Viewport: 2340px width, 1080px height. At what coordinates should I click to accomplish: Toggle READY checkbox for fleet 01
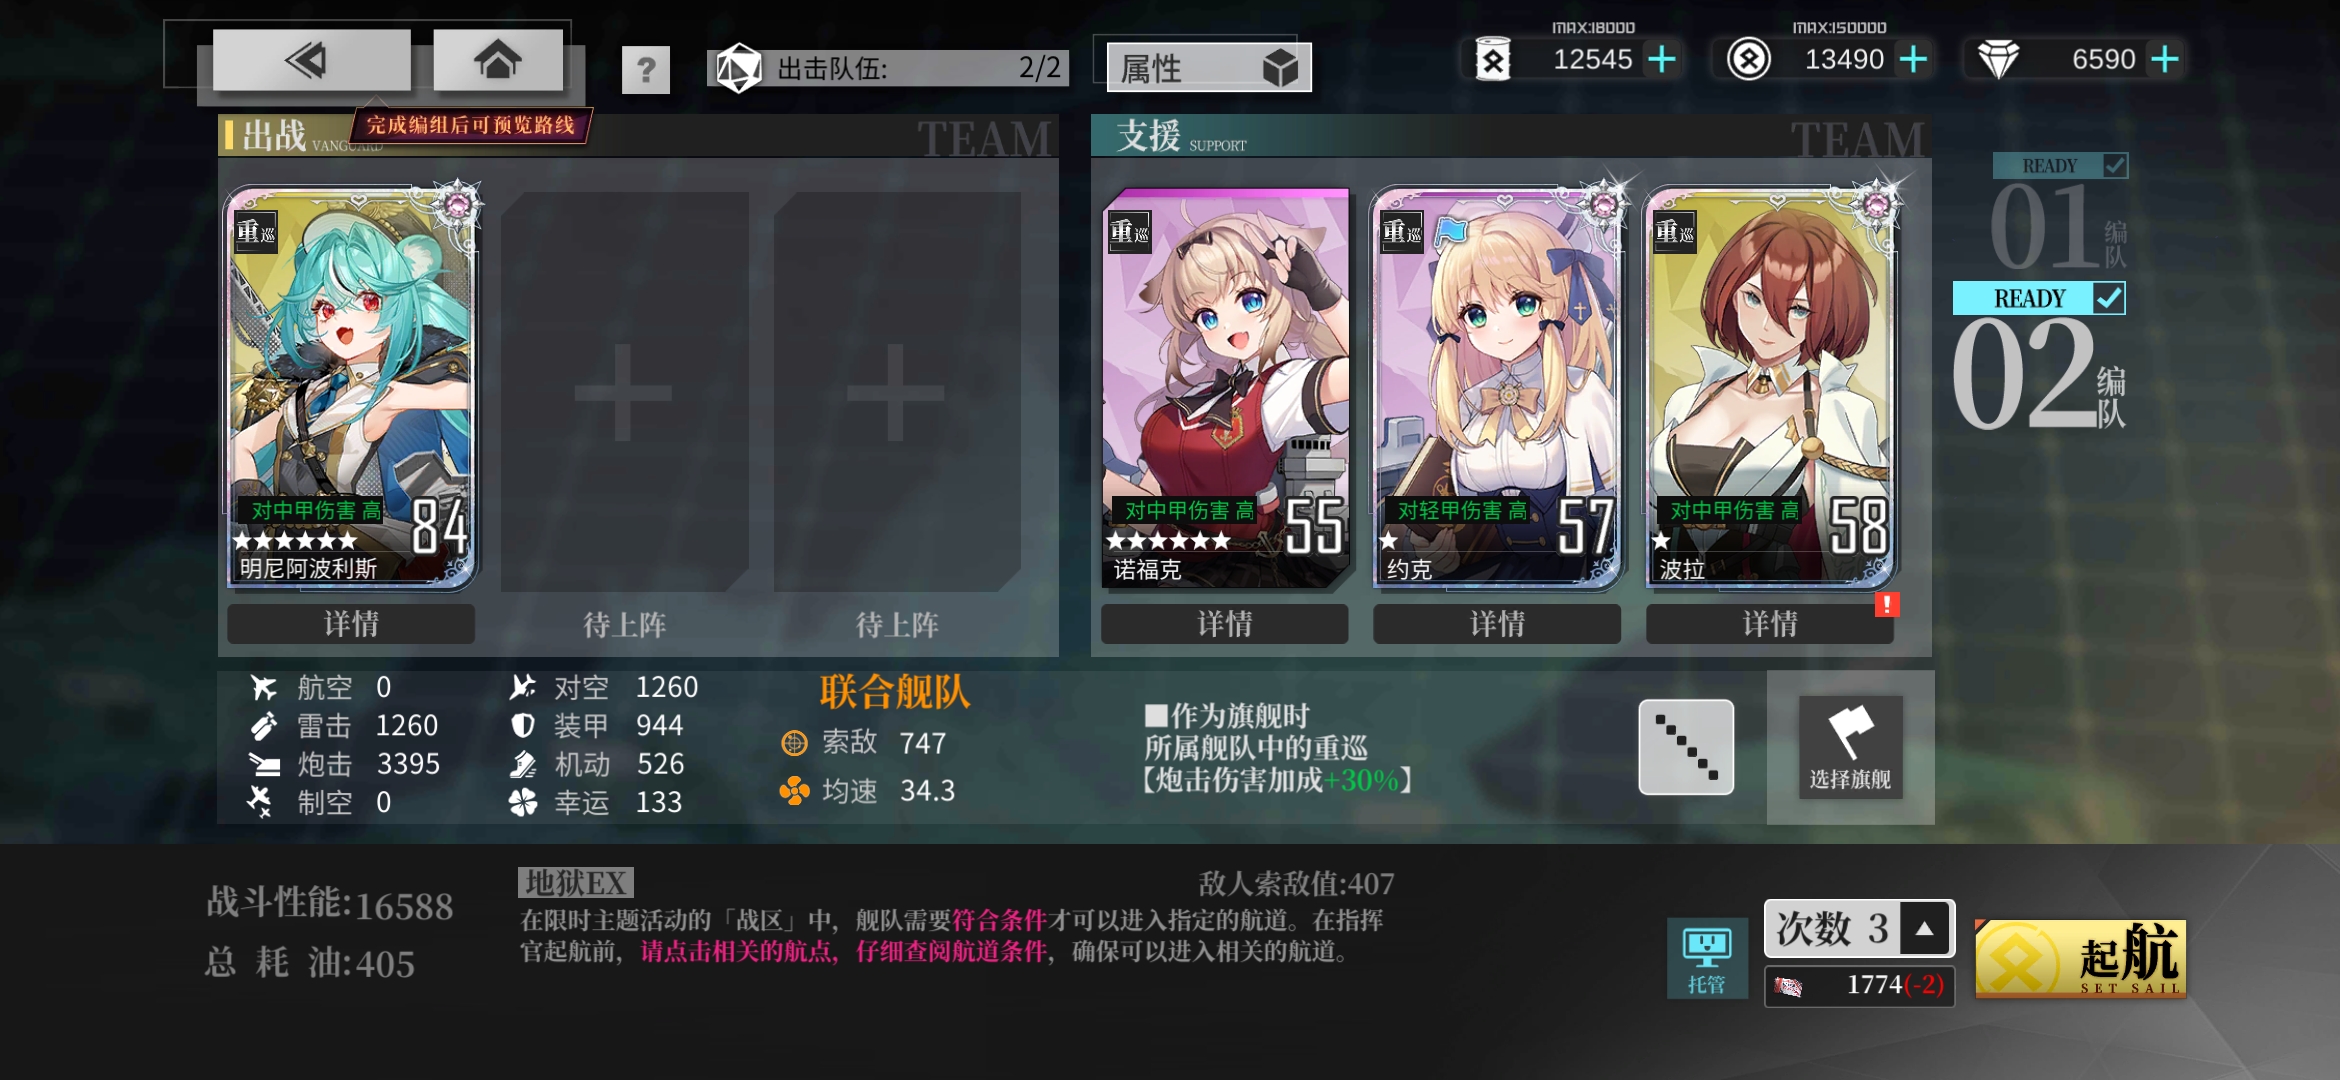[x=2115, y=165]
